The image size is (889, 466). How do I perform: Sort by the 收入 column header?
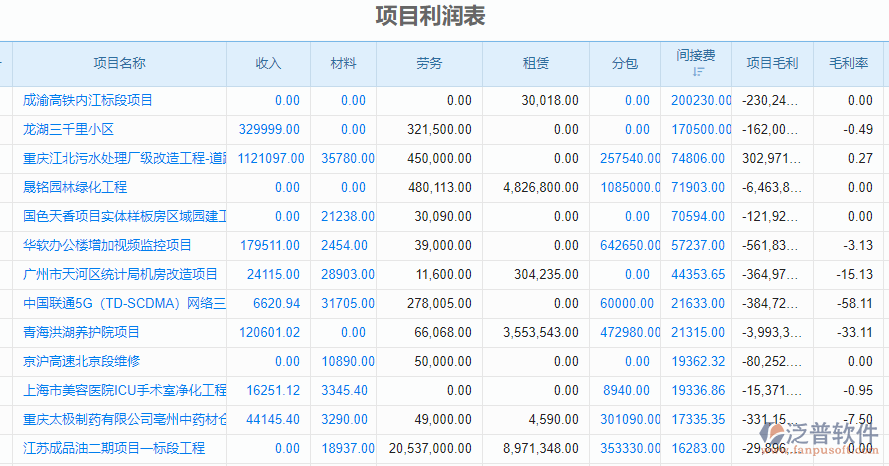coord(268,63)
